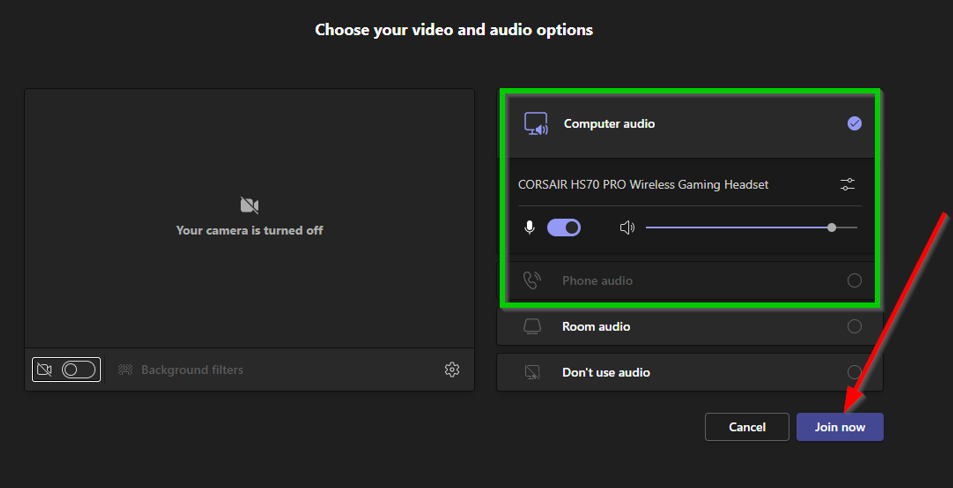This screenshot has height=488, width=953.
Task: Click the speaker volume icon
Action: (627, 228)
